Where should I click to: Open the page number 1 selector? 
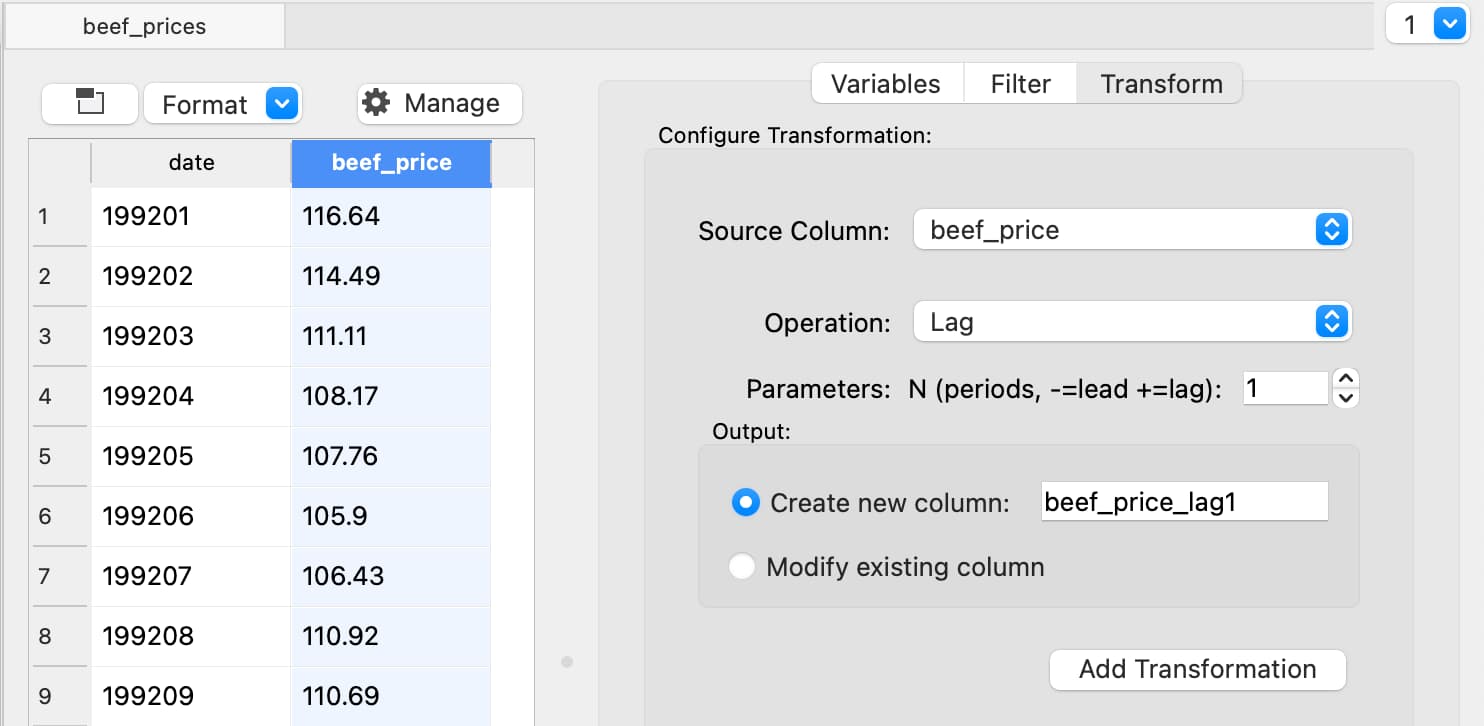pyautogui.click(x=1426, y=25)
